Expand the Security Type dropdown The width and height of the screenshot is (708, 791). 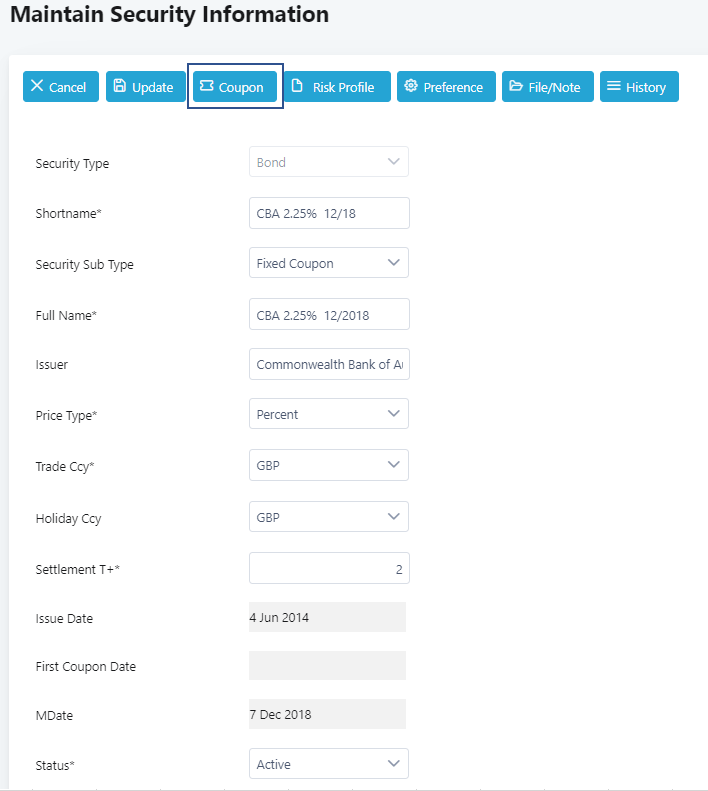(x=328, y=162)
